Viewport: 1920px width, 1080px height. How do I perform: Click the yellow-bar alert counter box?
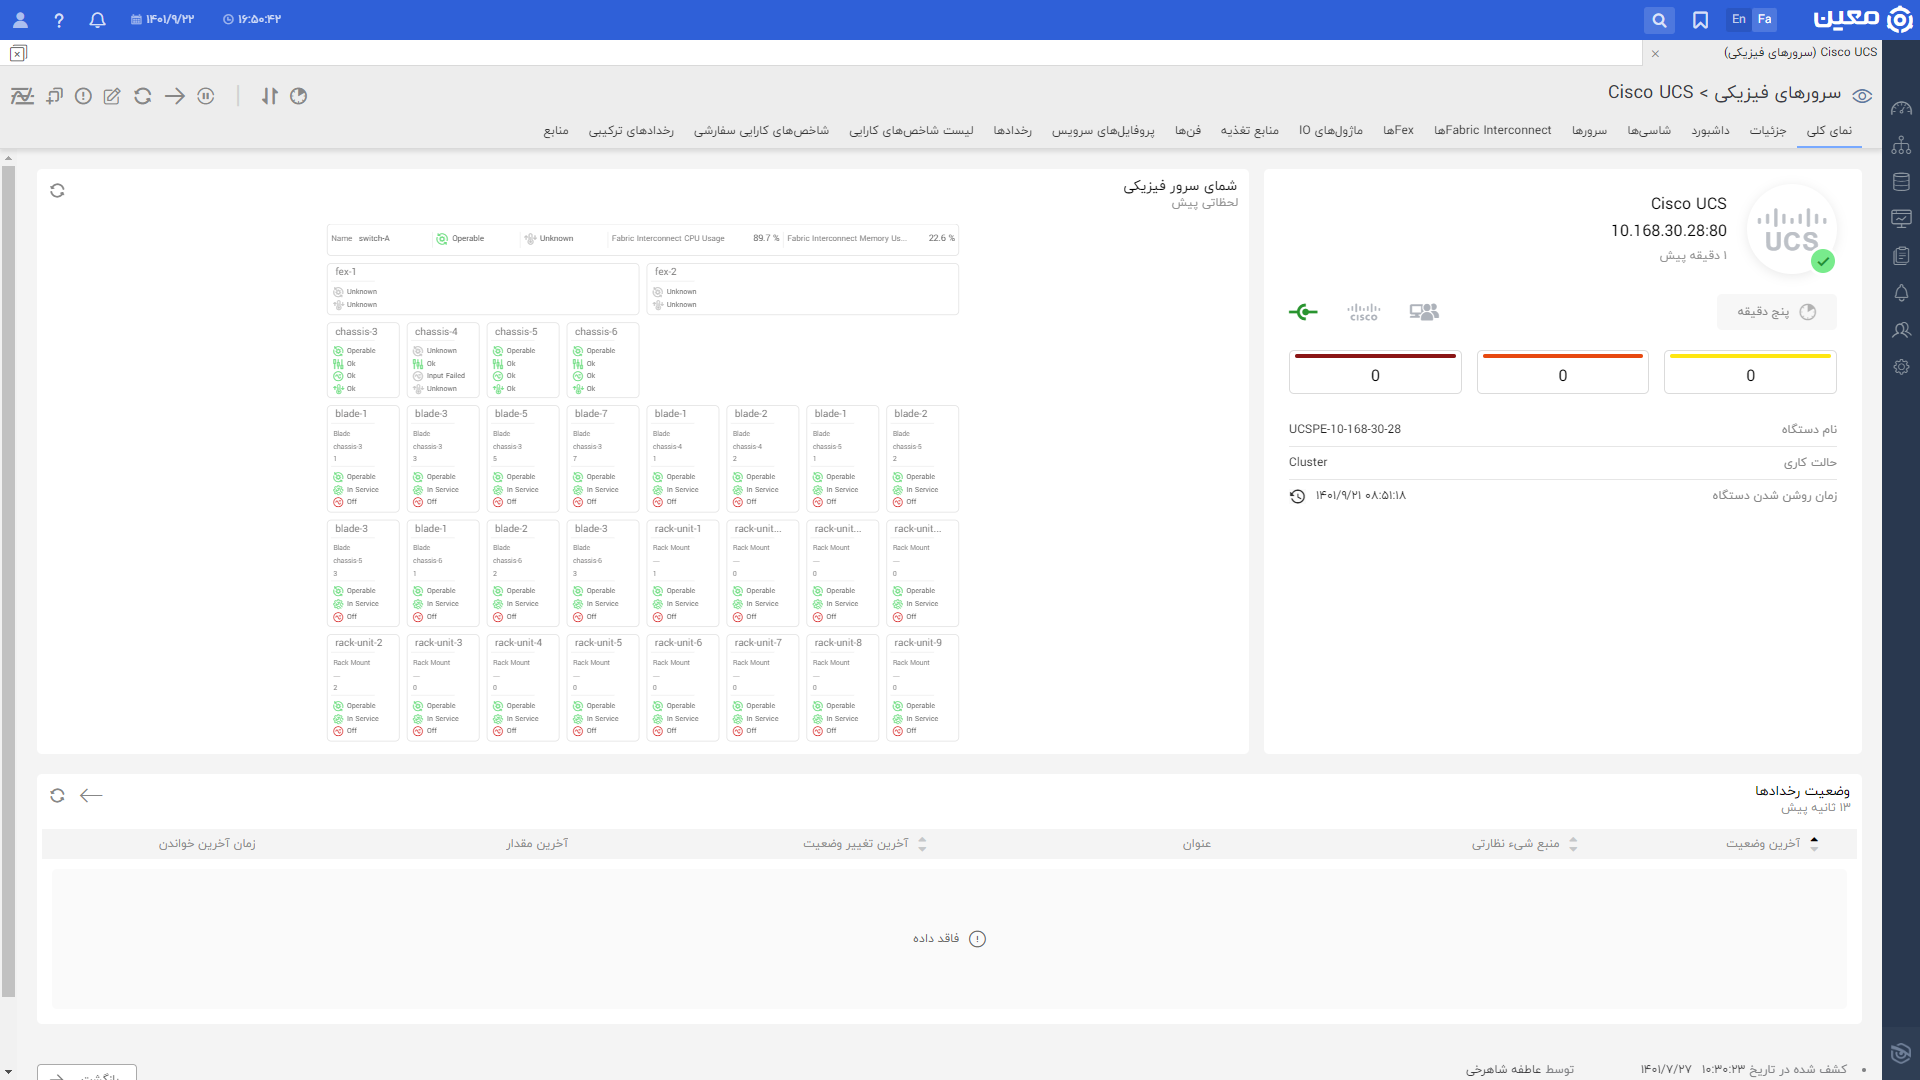point(1750,372)
